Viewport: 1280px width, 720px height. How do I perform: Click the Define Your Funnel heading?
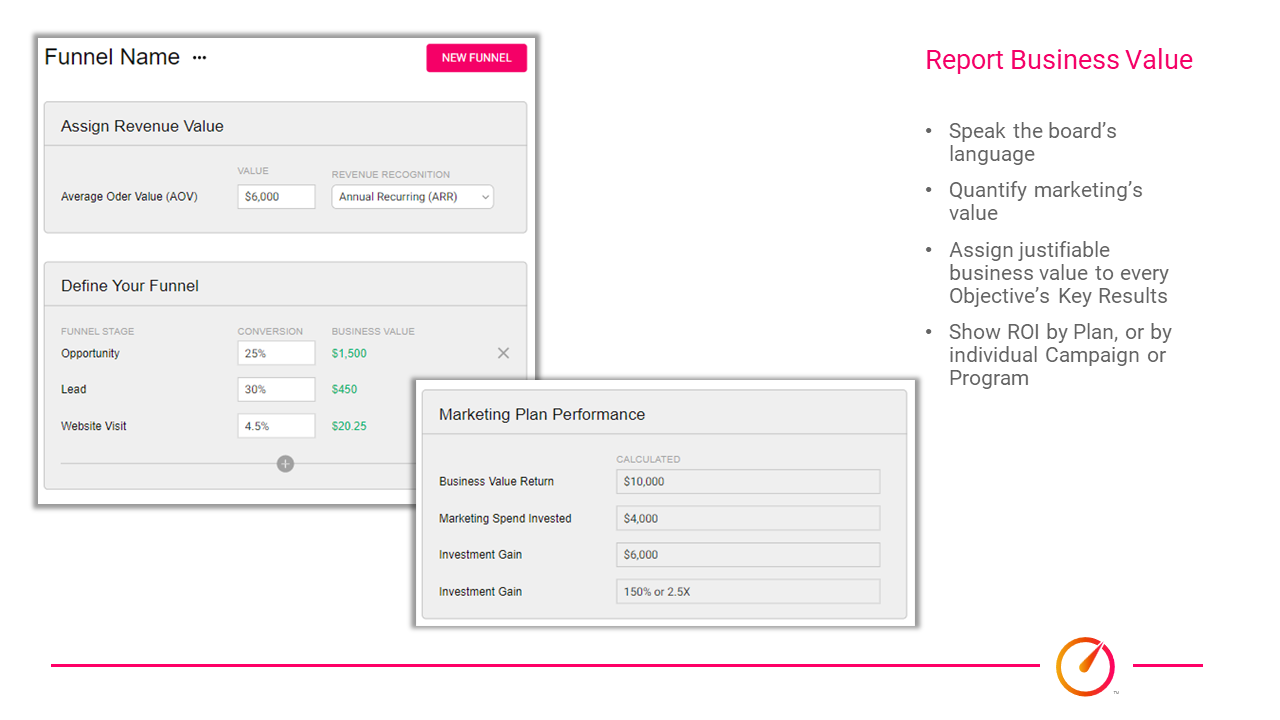click(x=130, y=286)
